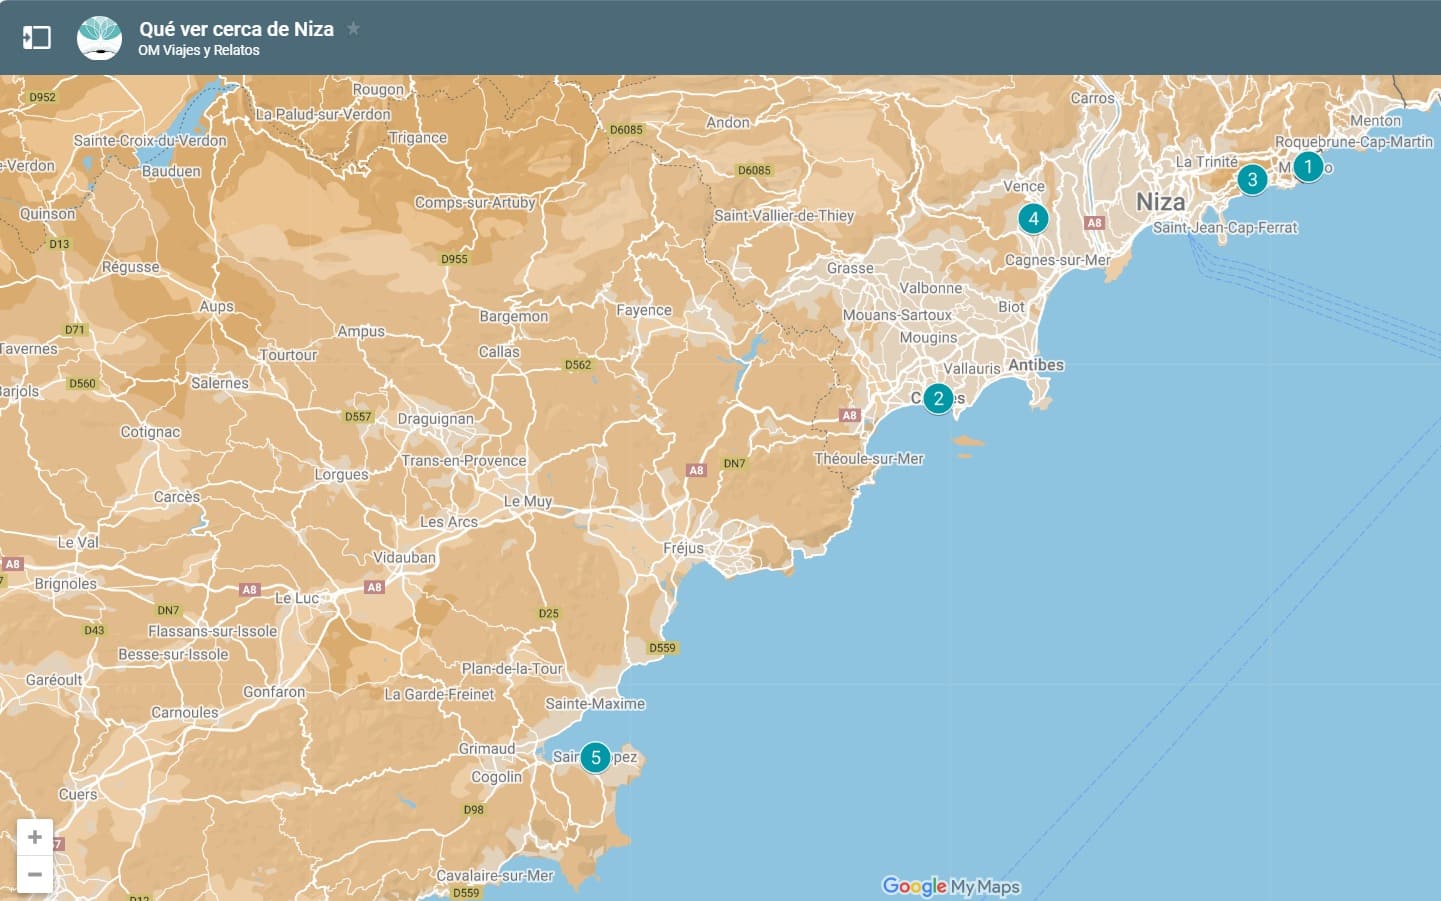Click the Brignoles town label
Image resolution: width=1441 pixels, height=901 pixels.
66,584
